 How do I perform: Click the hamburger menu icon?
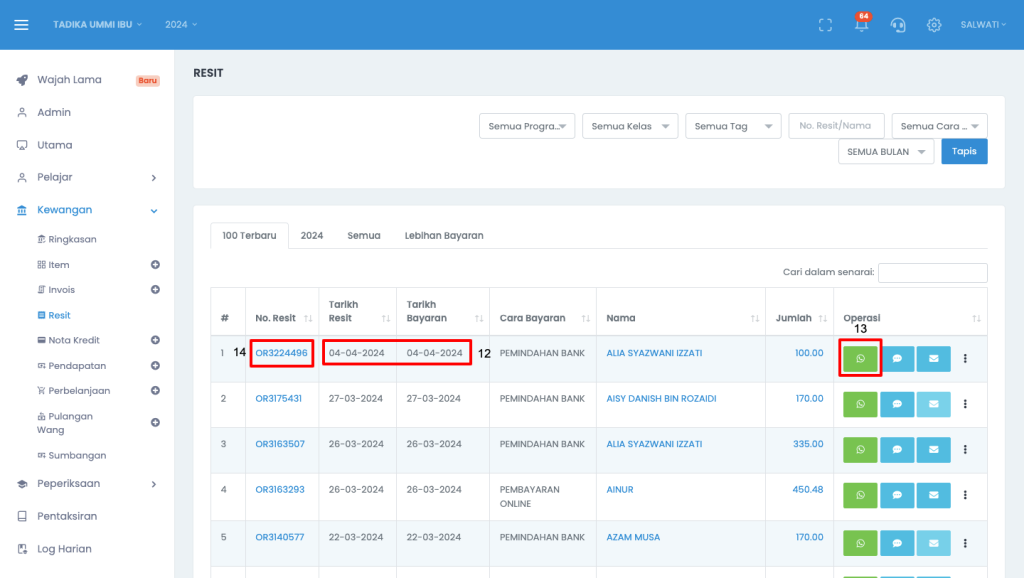pyautogui.click(x=21, y=25)
